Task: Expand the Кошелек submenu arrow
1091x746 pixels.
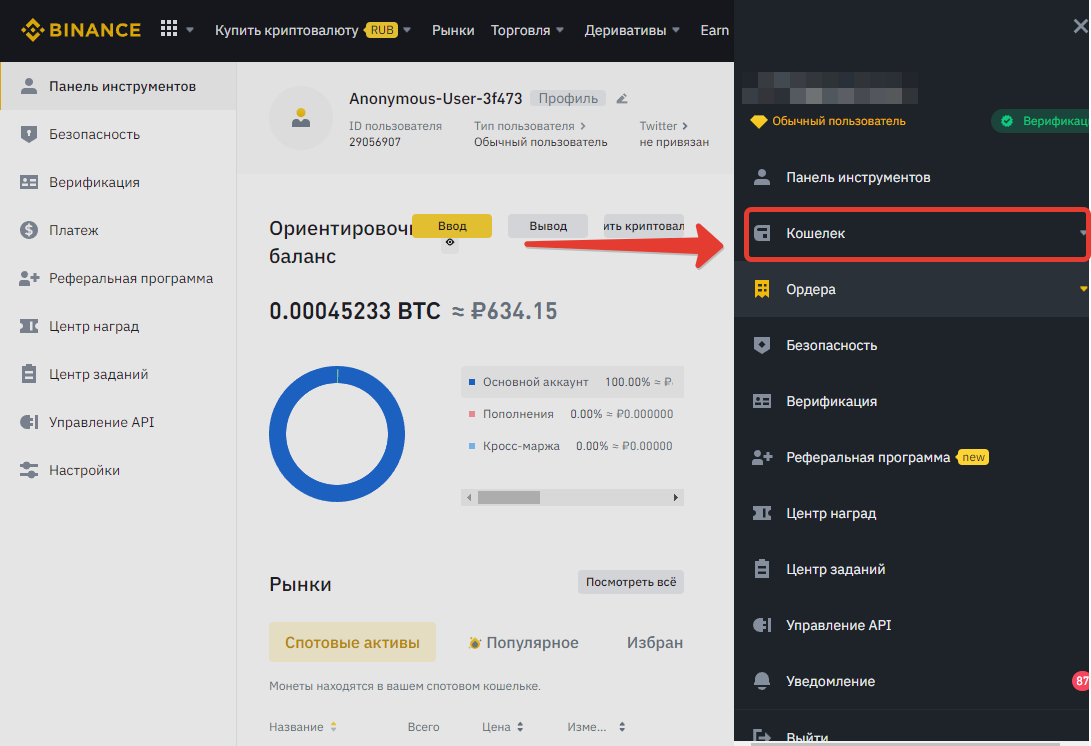Action: (1084, 233)
